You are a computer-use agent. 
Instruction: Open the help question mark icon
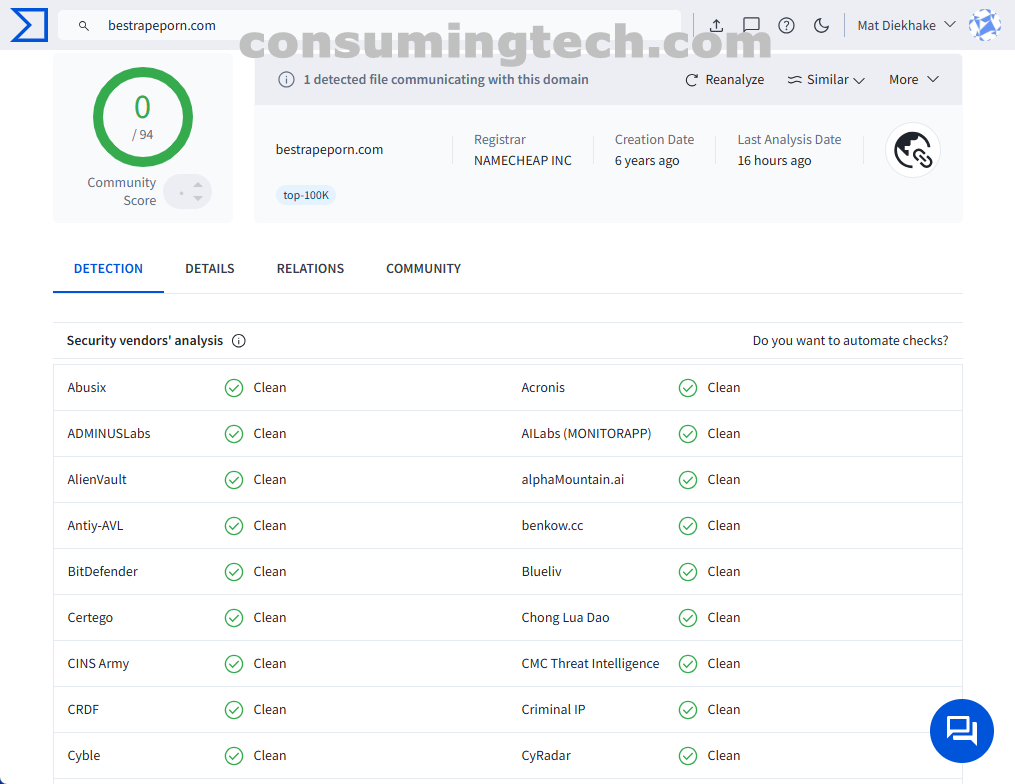[x=786, y=26]
